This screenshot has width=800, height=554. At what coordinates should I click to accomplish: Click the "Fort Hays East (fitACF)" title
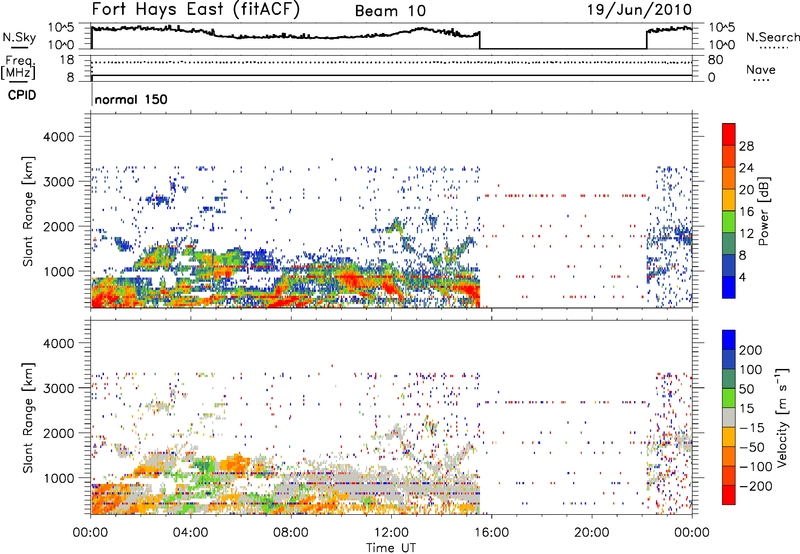(195, 9)
